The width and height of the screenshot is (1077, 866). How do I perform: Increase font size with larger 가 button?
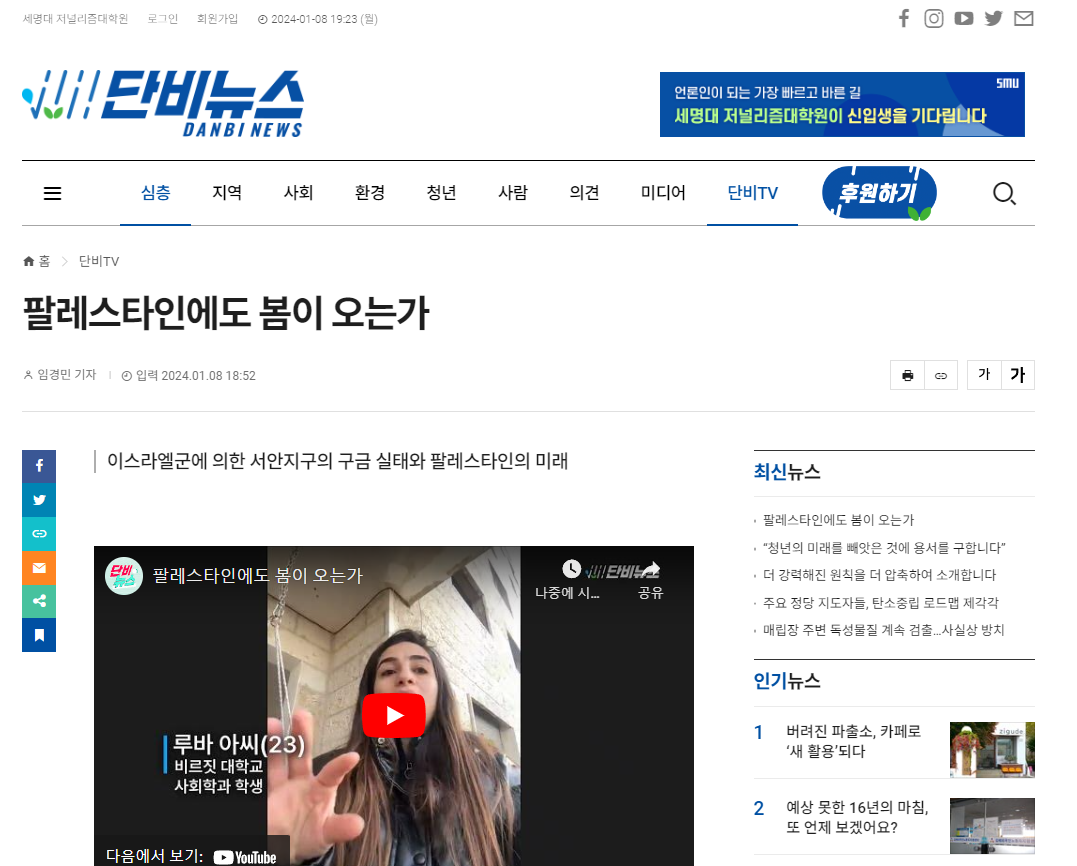pos(1017,375)
